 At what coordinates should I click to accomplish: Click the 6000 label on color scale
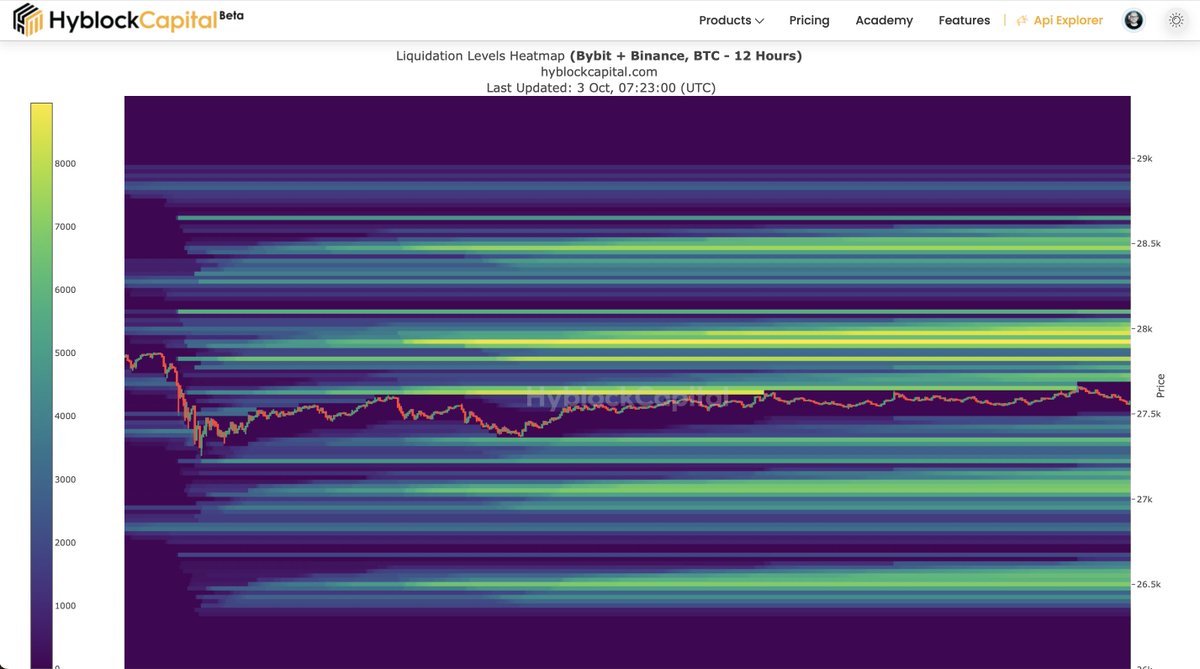[65, 290]
